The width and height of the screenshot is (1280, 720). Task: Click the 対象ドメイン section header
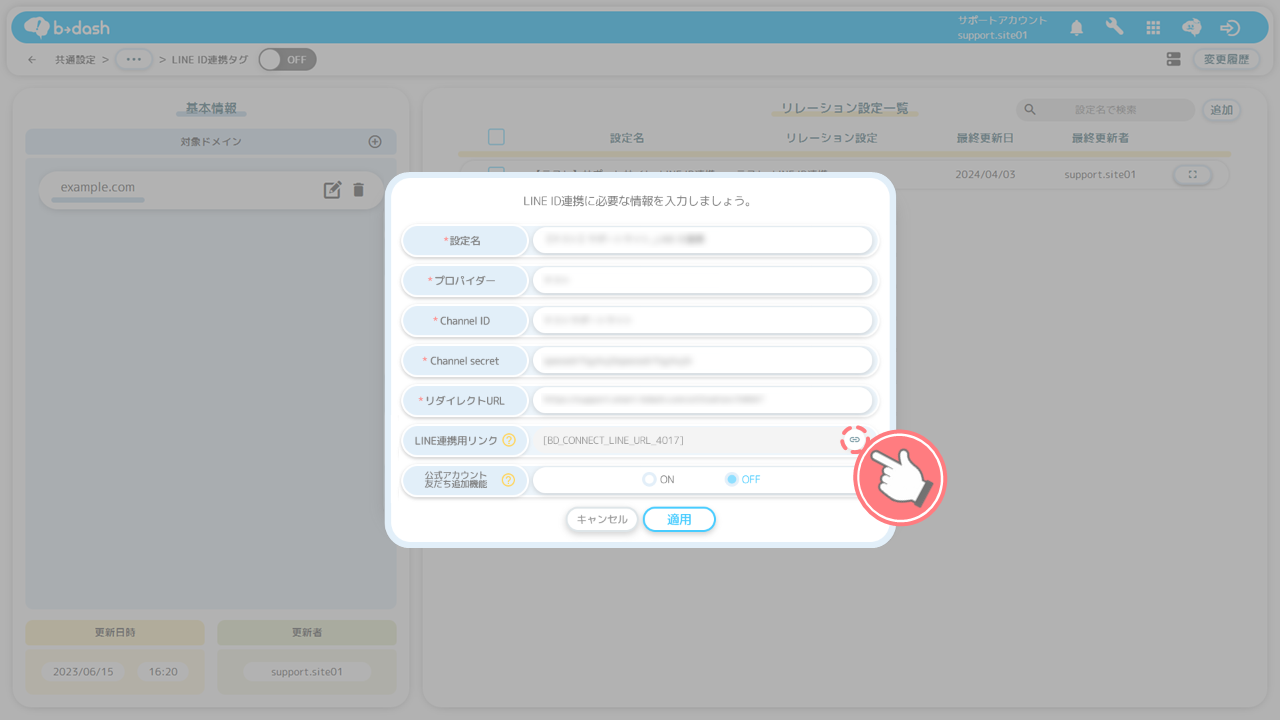[211, 142]
